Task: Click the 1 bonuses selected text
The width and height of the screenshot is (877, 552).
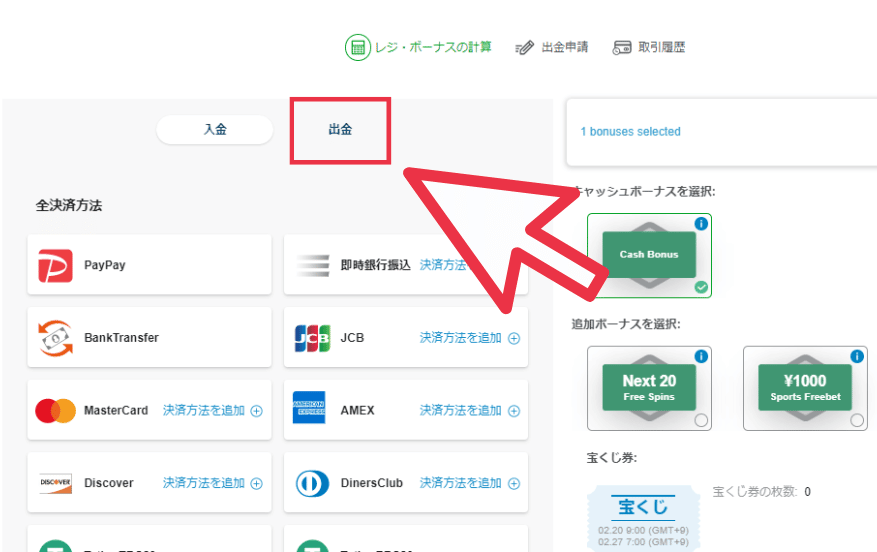Action: [630, 132]
